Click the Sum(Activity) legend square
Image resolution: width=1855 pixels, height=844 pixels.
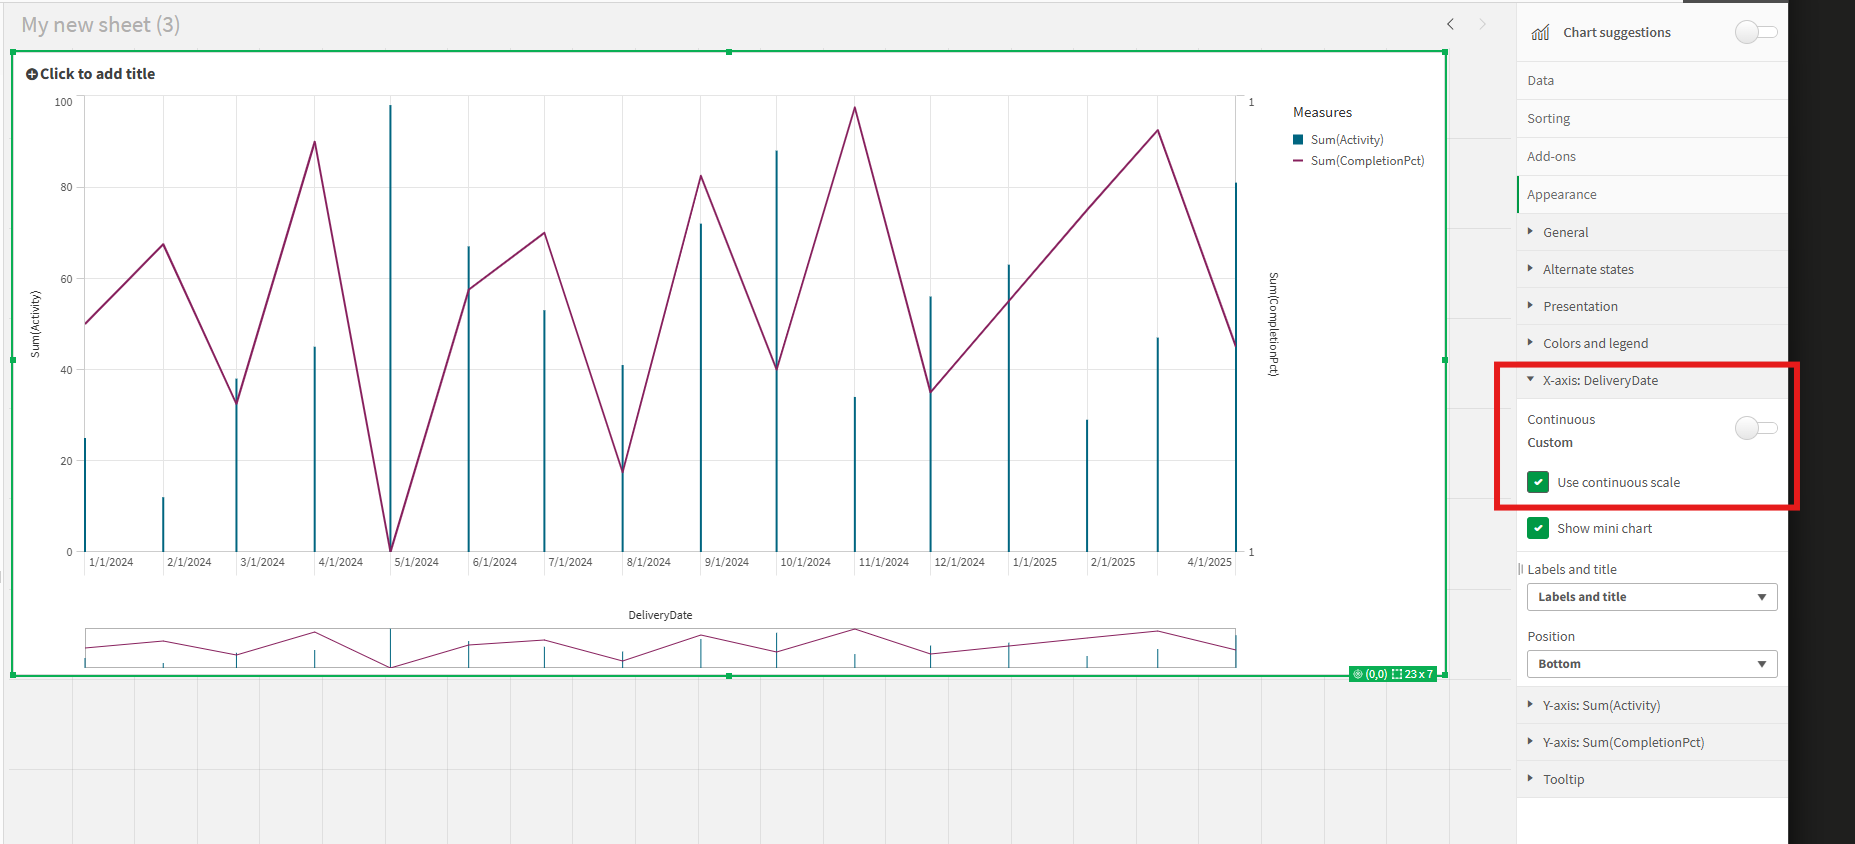1298,140
